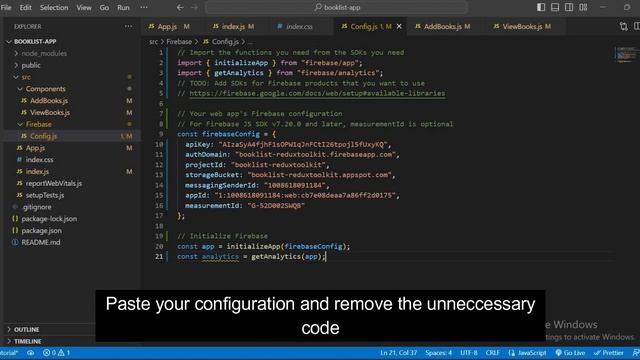
Task: Open index.css from the Explorer tree
Action: [39, 160]
